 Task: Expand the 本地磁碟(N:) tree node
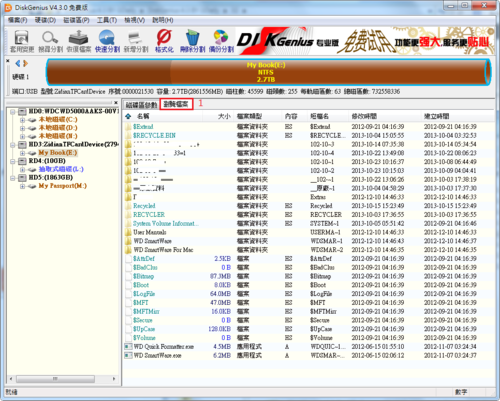click(x=22, y=136)
